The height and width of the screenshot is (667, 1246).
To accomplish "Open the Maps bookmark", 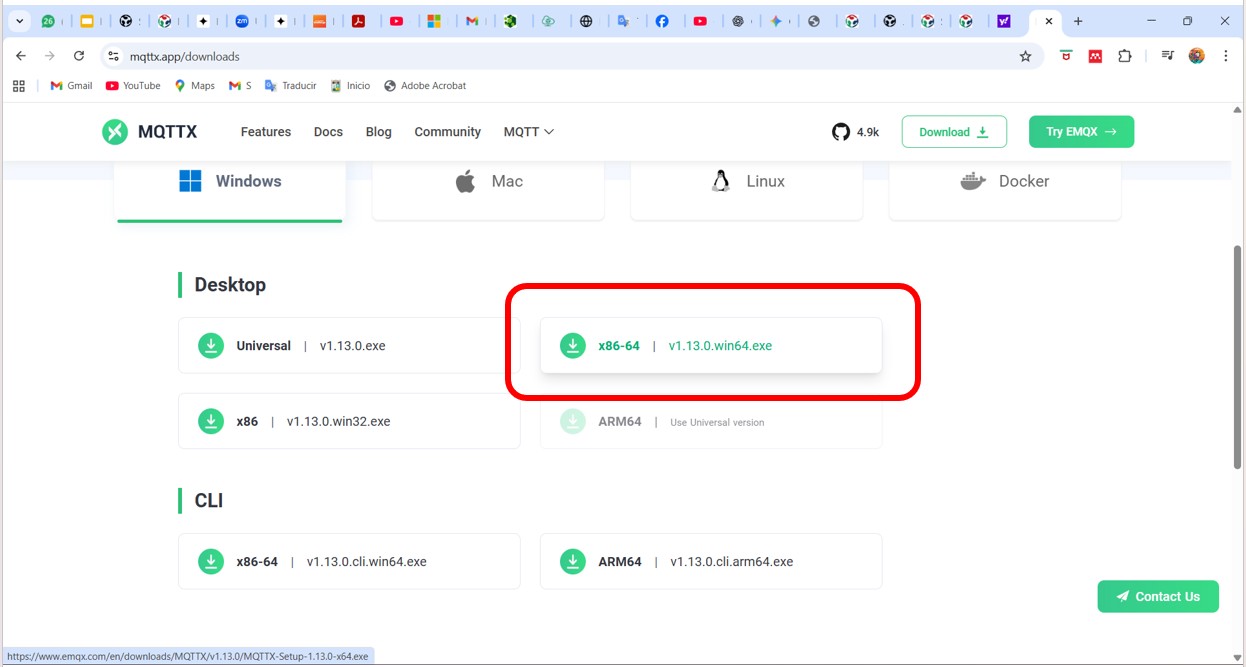I will [194, 86].
